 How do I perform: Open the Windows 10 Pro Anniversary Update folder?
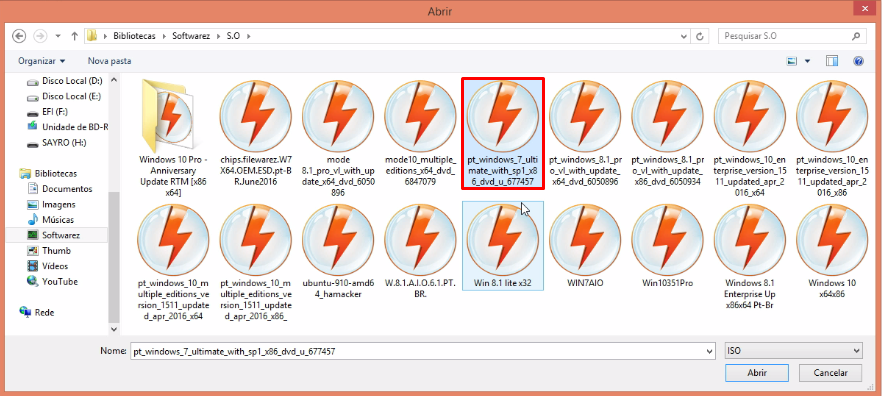point(173,139)
